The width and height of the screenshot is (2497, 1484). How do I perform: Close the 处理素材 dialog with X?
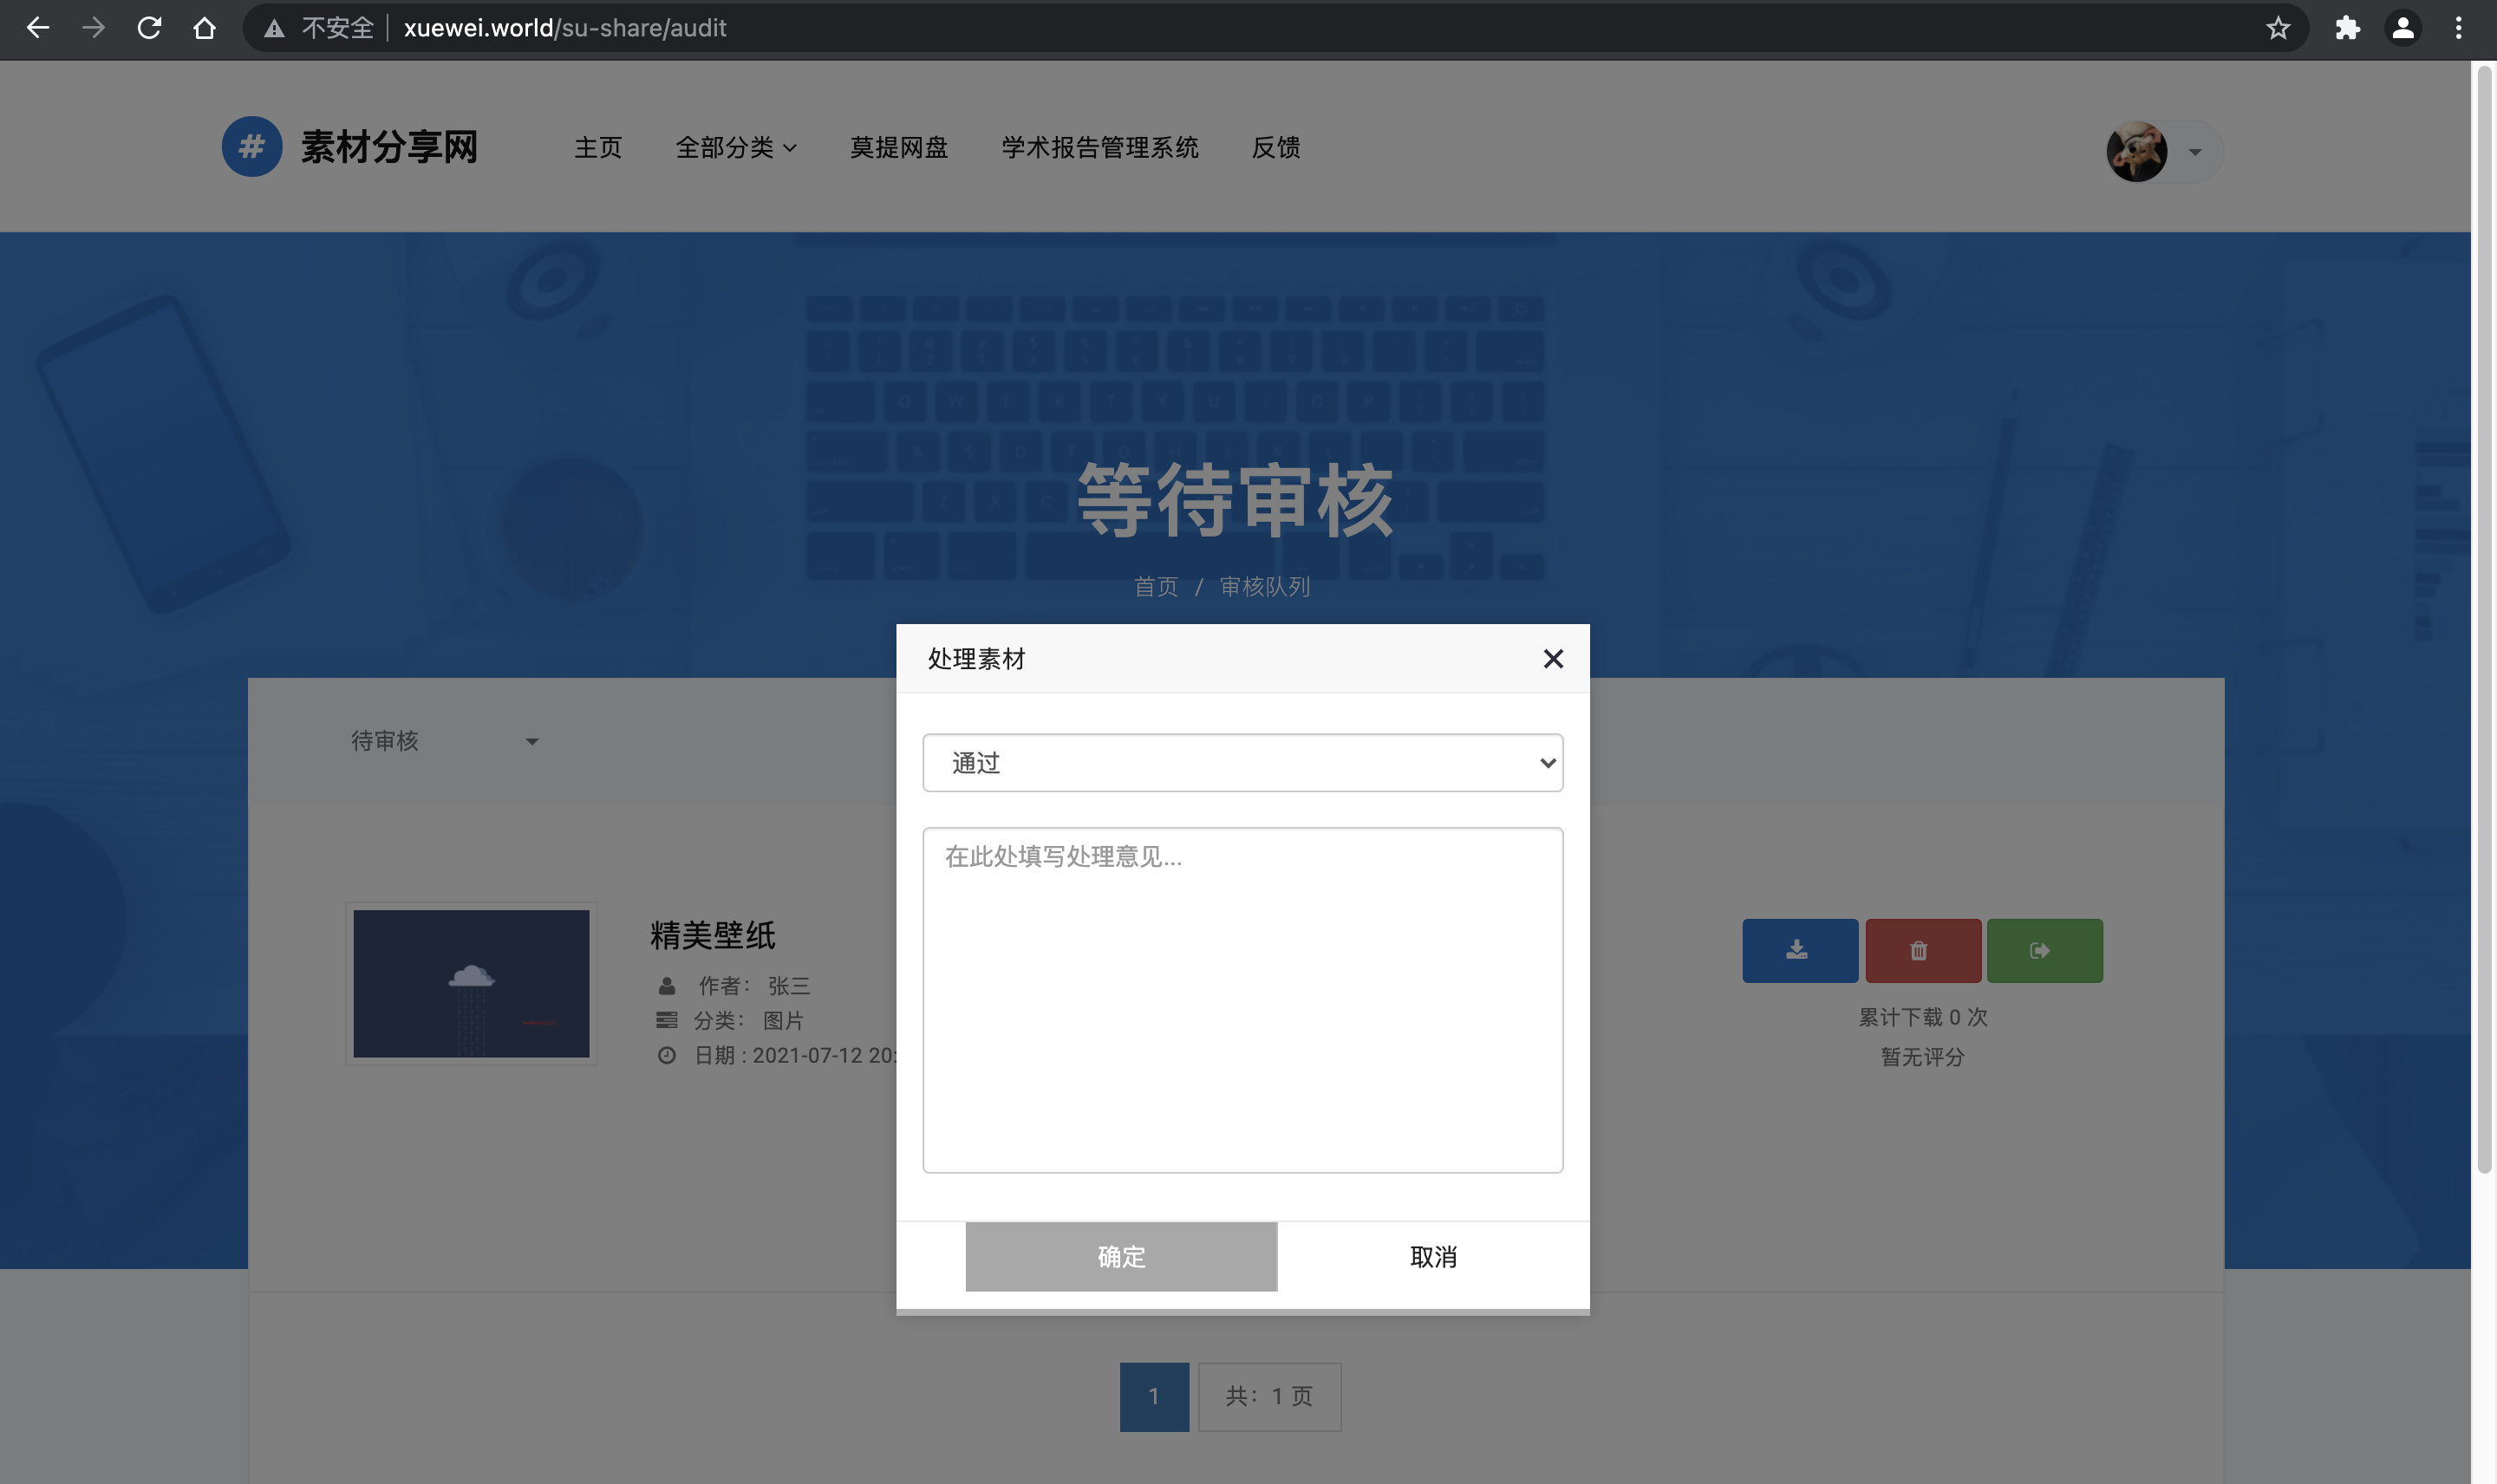1552,659
